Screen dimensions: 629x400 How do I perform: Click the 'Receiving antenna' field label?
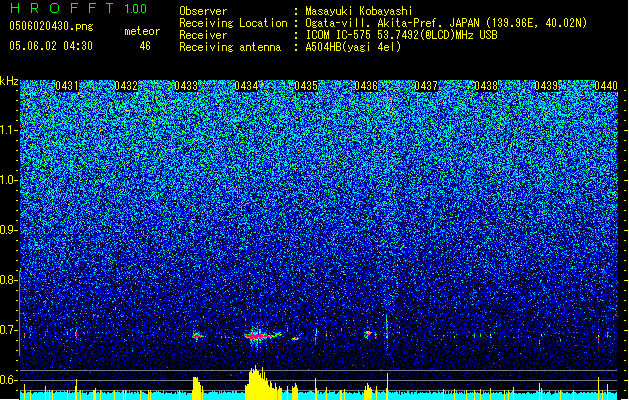click(230, 47)
